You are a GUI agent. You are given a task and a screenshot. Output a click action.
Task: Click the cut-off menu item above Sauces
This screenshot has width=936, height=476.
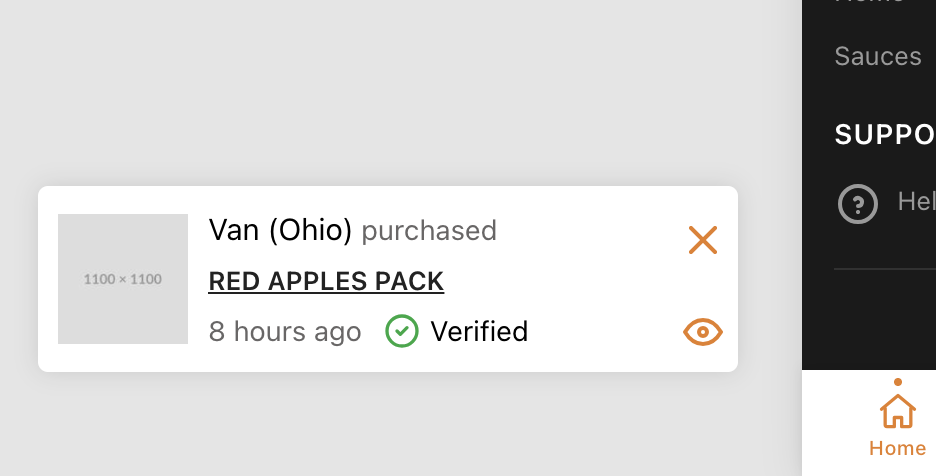(870, 3)
